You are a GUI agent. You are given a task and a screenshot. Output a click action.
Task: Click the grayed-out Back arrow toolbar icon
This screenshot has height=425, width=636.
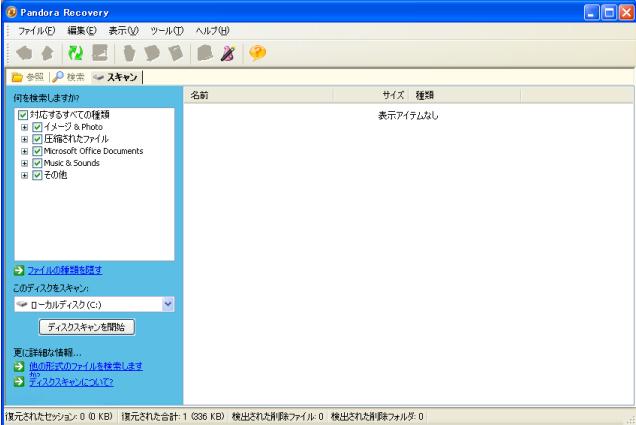coord(24,53)
